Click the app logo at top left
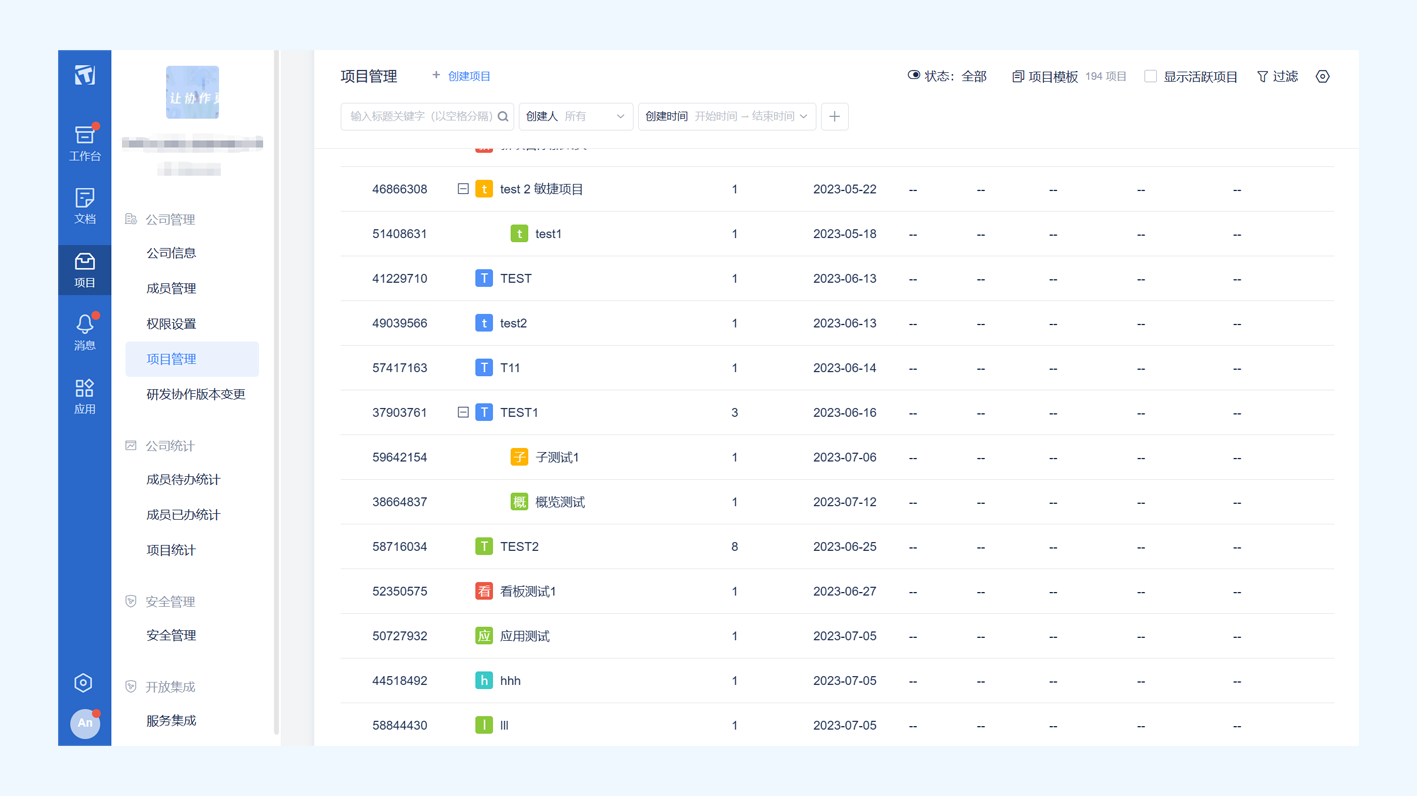1417x796 pixels. click(85, 75)
